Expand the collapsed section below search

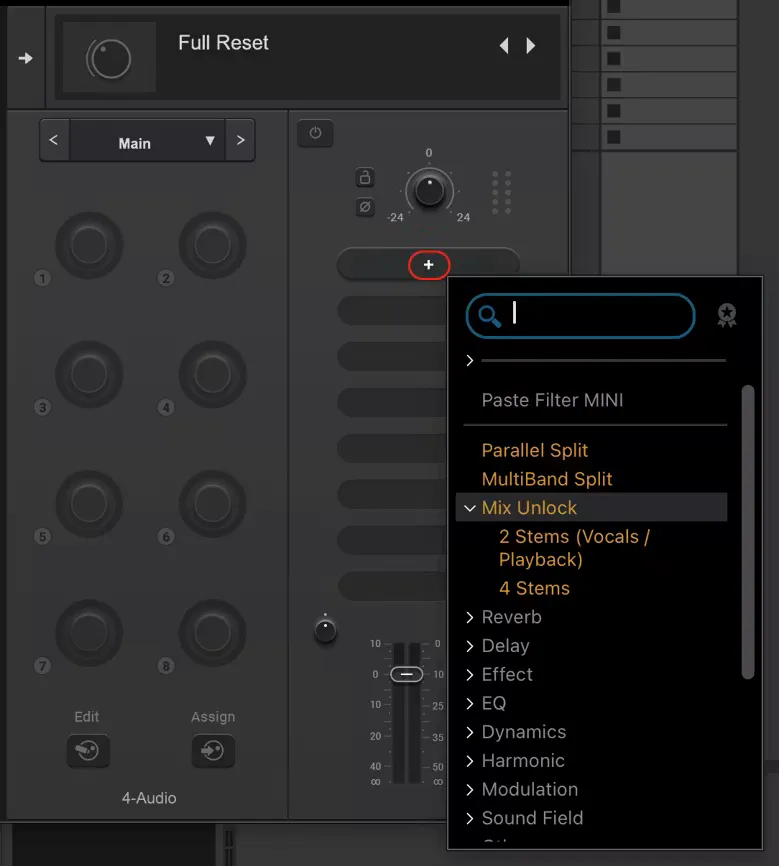[x=470, y=360]
